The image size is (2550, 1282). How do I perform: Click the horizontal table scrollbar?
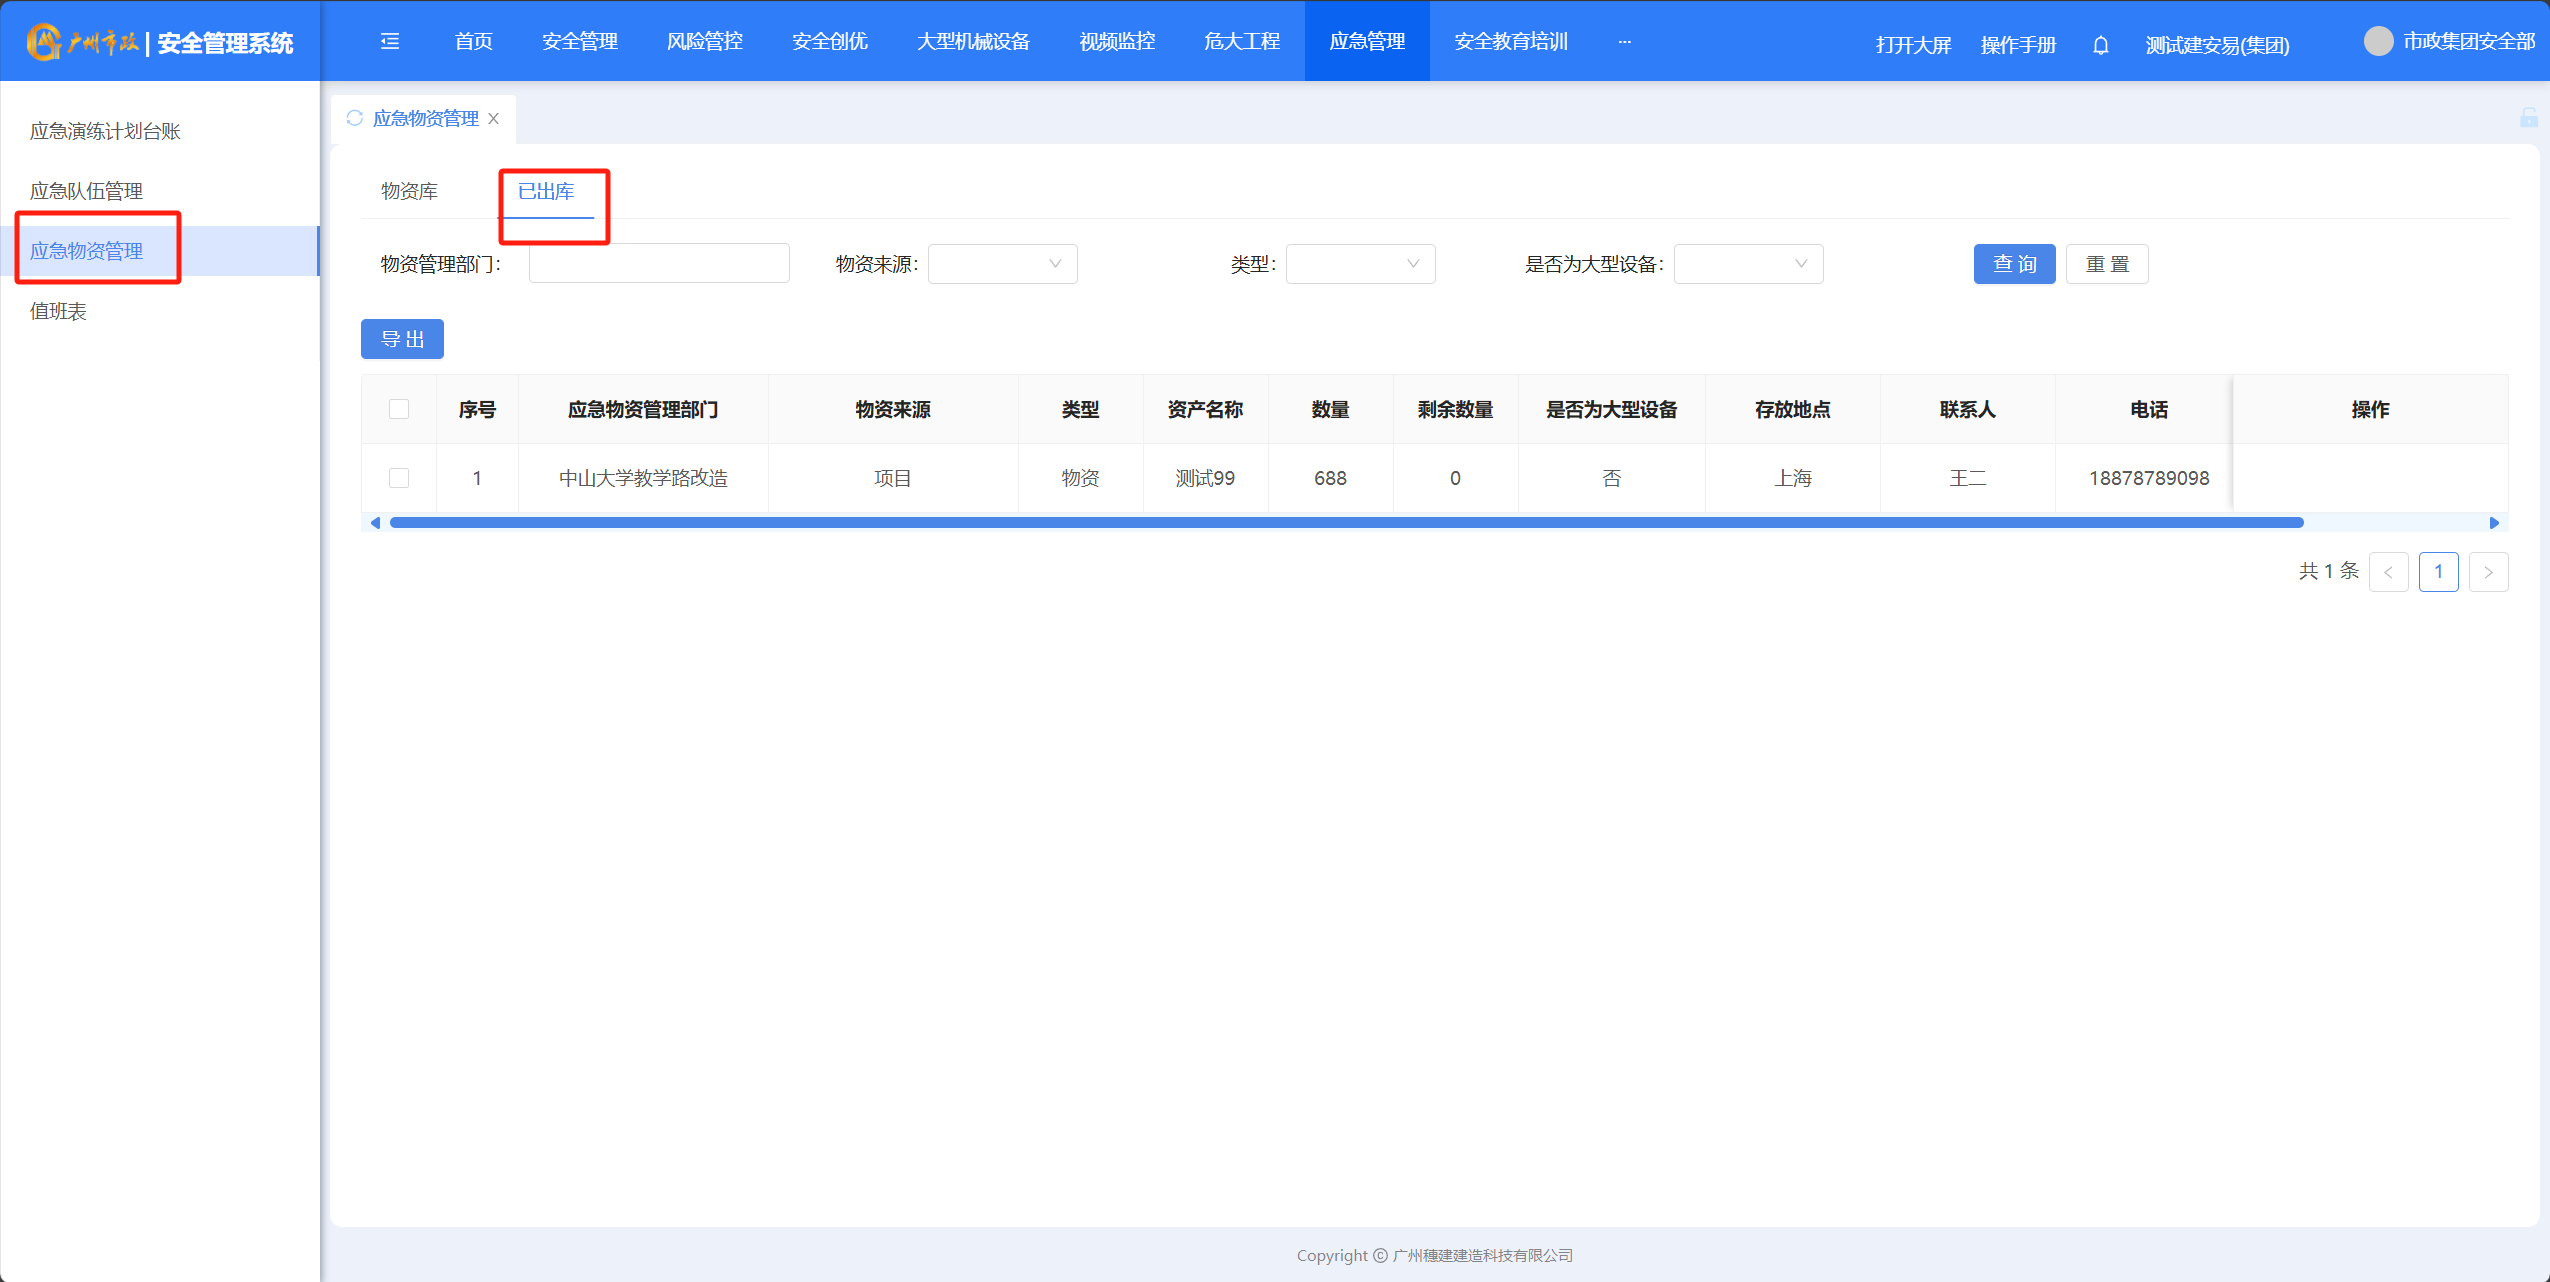(1346, 523)
